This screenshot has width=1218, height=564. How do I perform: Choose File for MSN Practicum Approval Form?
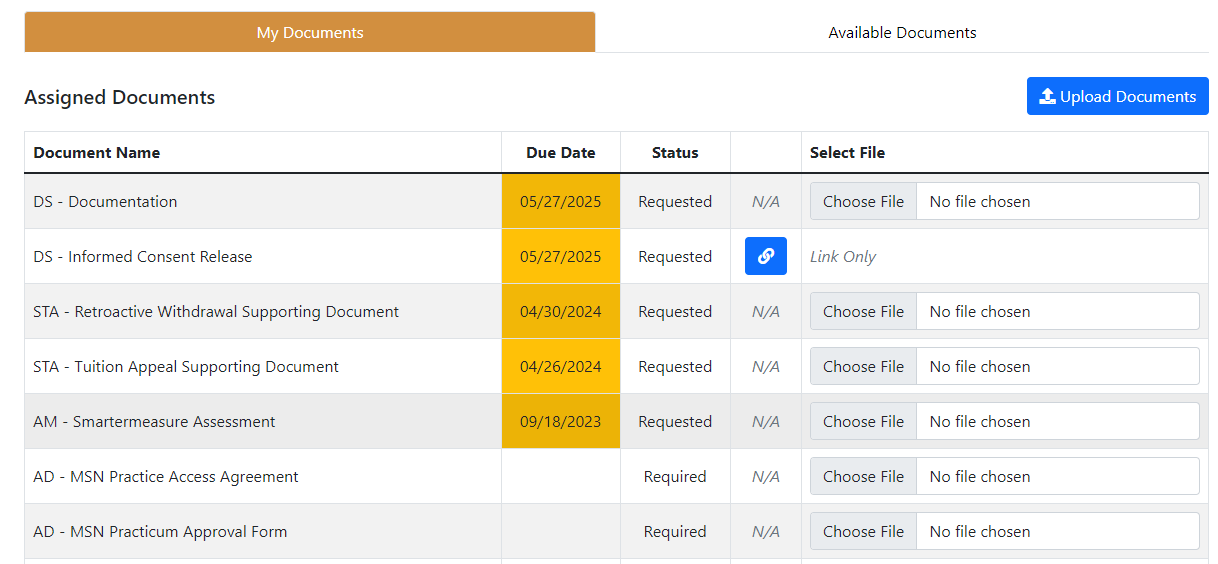click(863, 532)
